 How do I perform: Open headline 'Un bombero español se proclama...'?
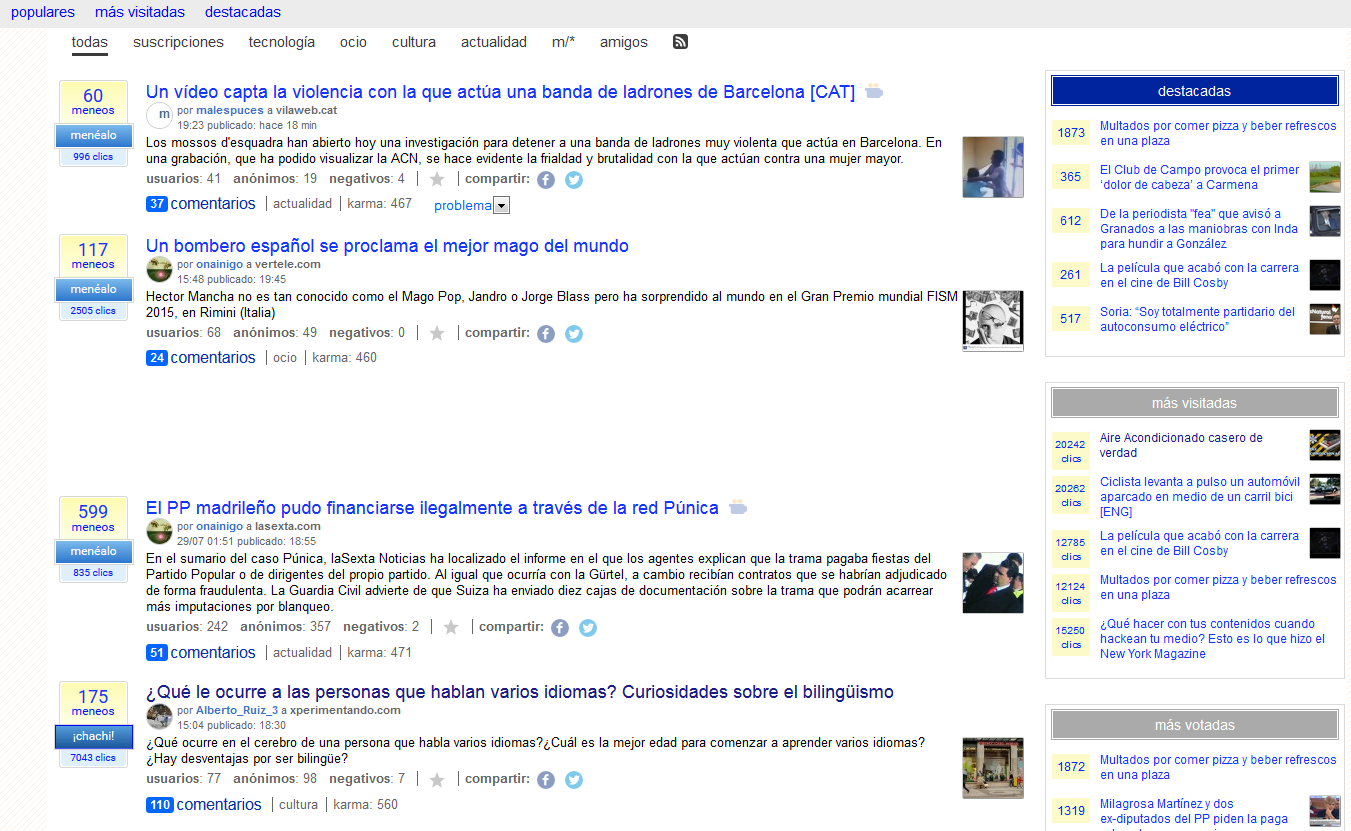[387, 246]
